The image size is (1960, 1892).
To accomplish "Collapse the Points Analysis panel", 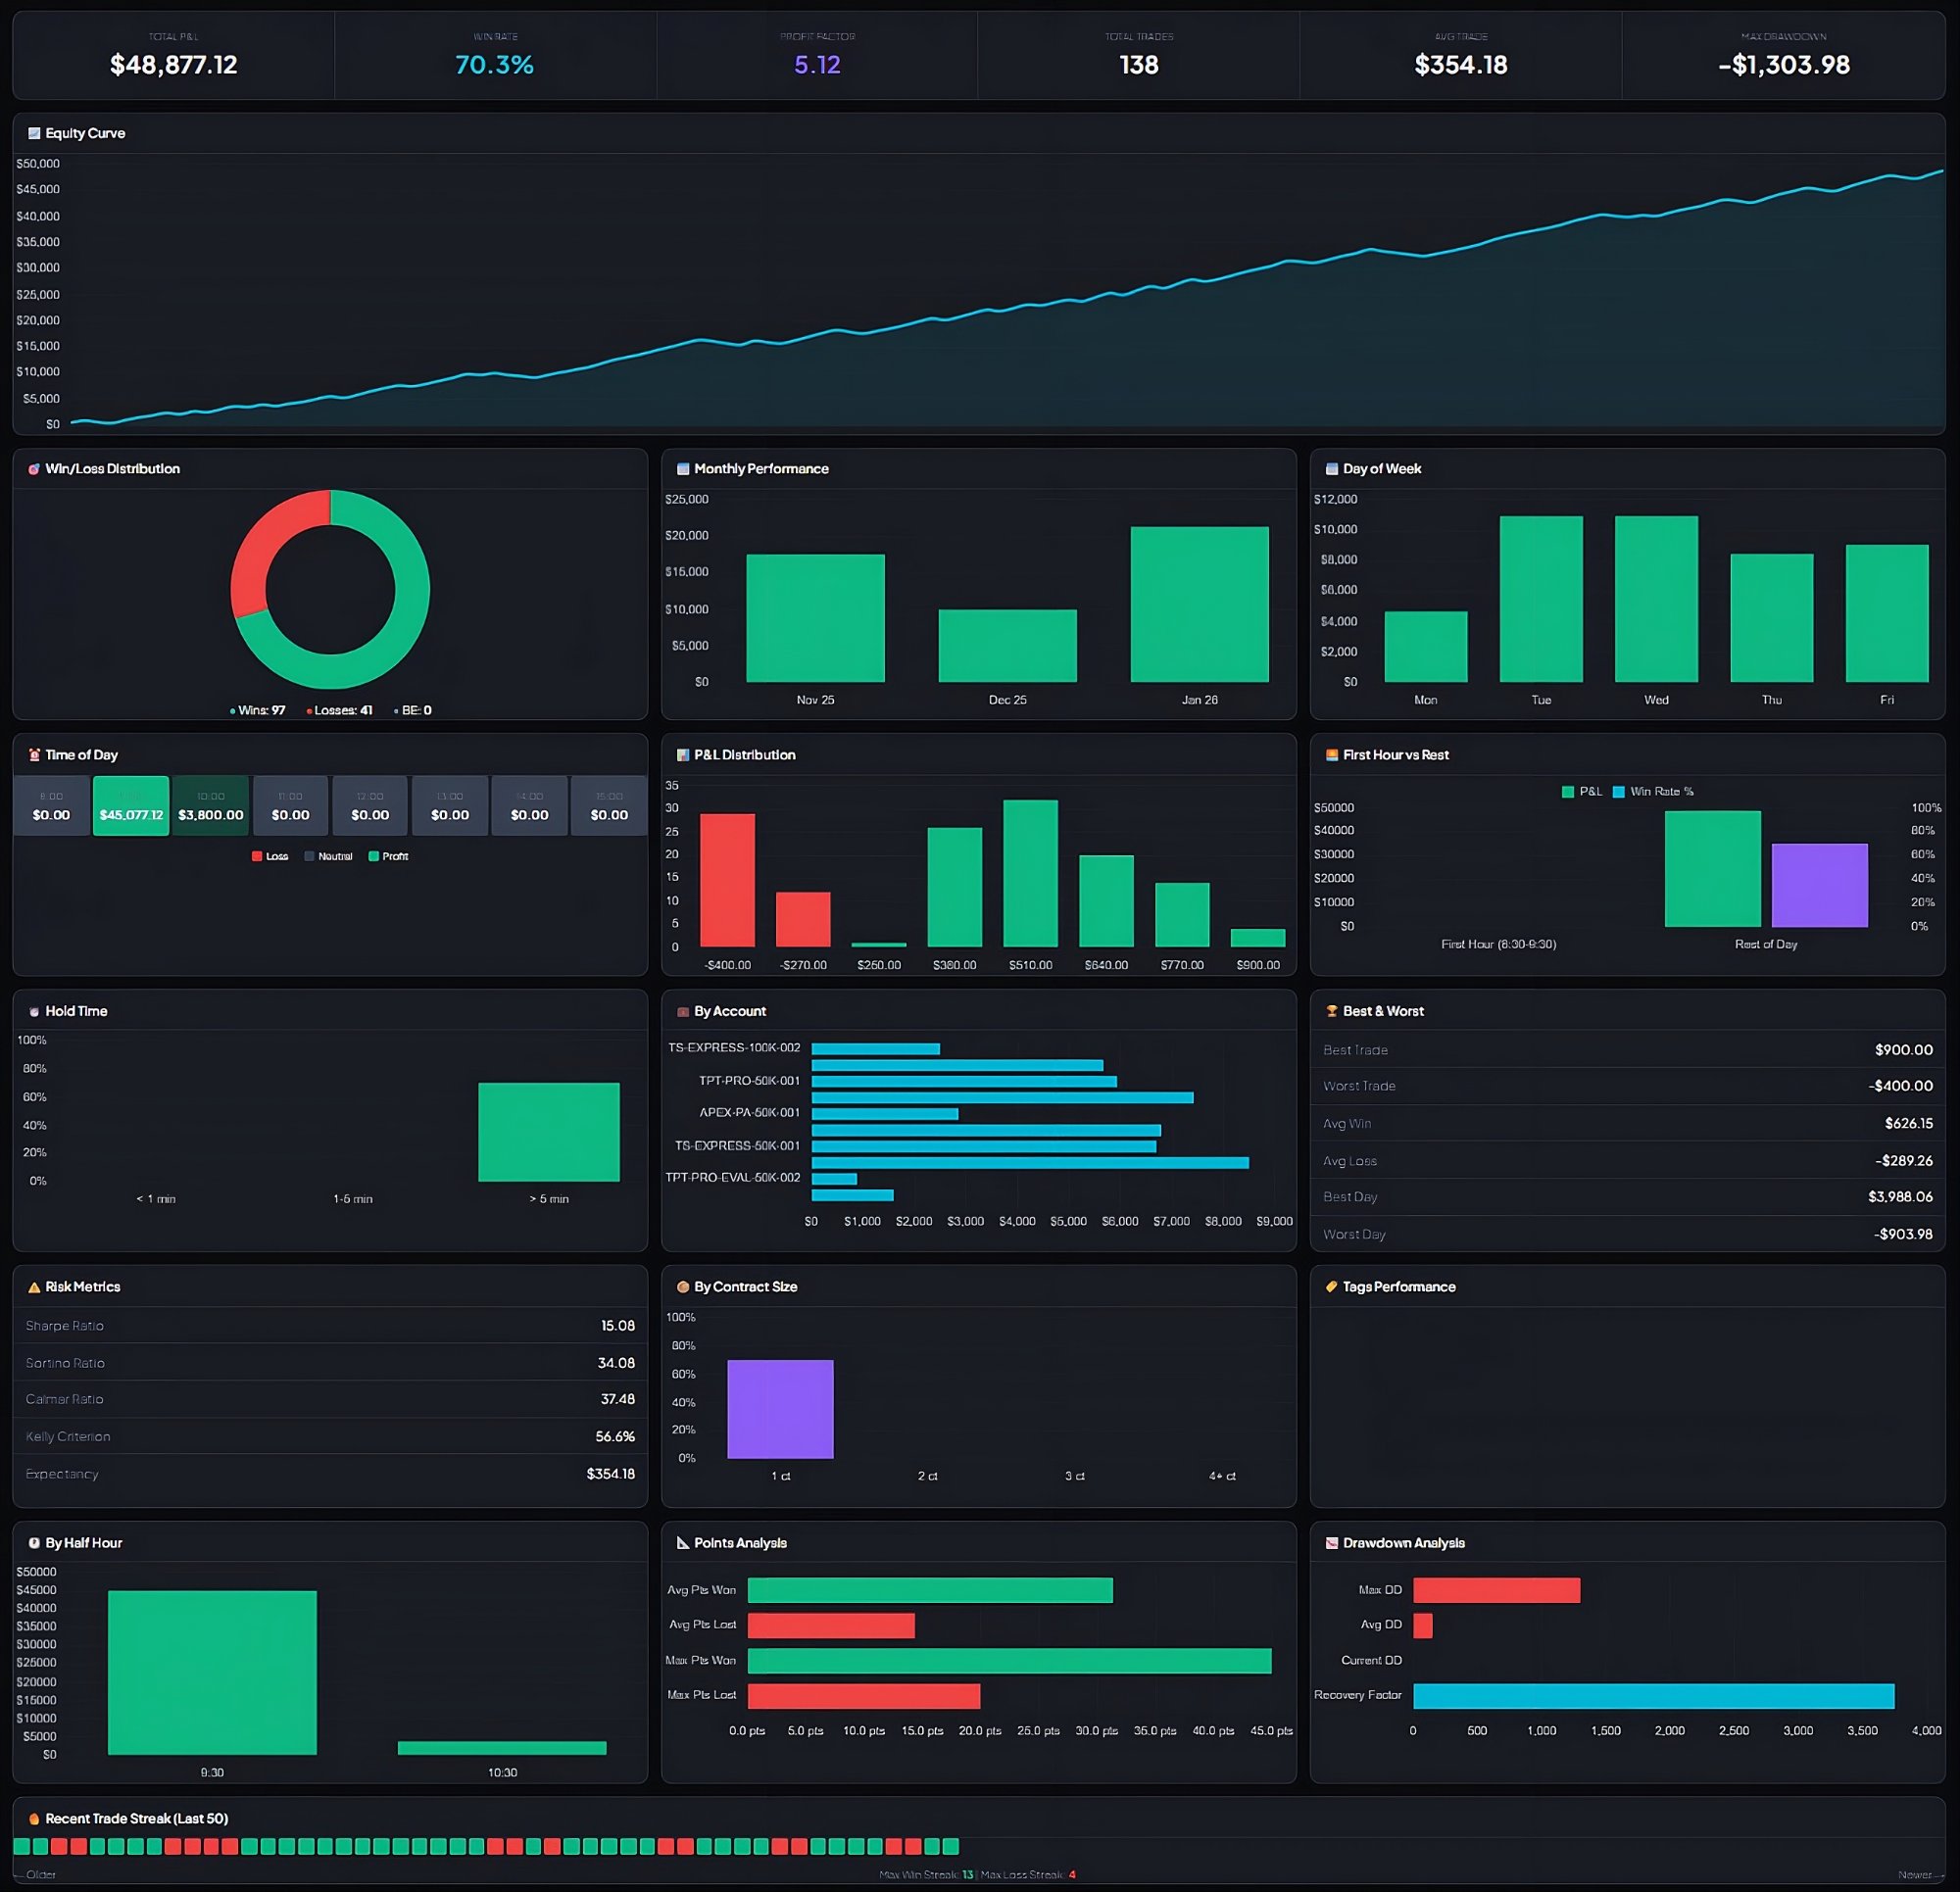I will click(x=738, y=1543).
